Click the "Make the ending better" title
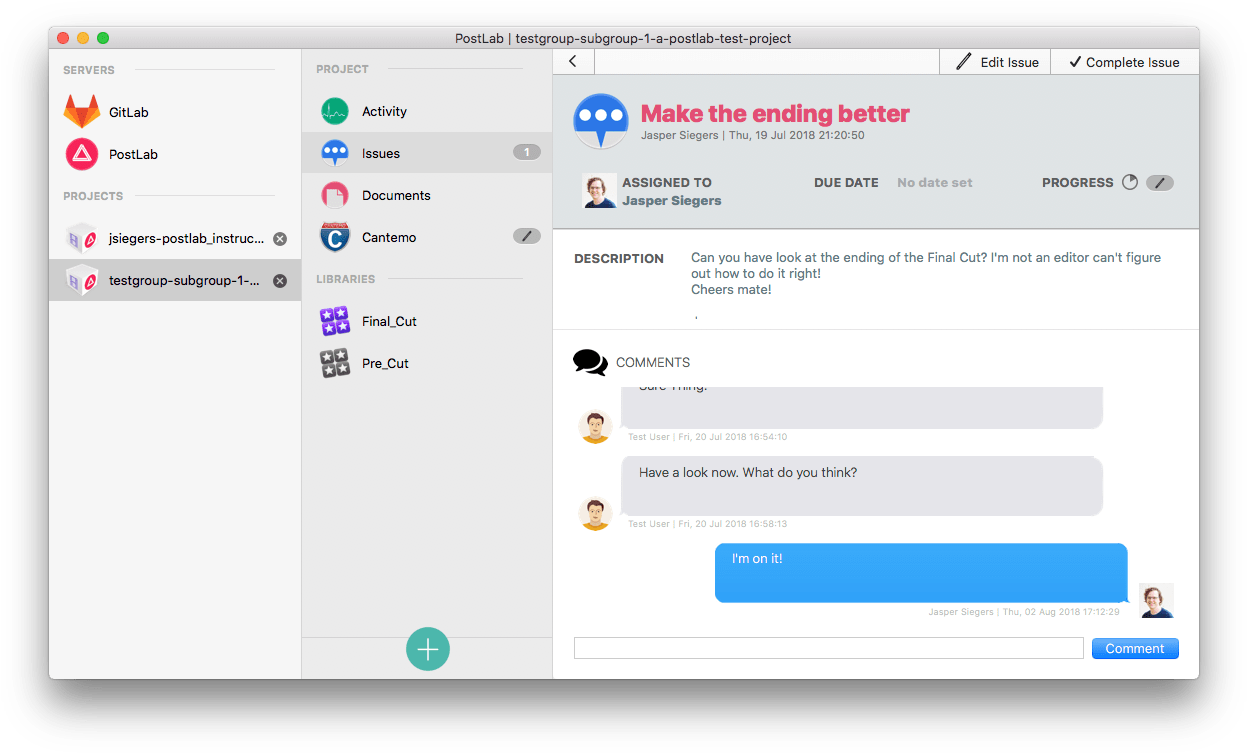Image resolution: width=1247 pixels, height=753 pixels. coord(775,113)
